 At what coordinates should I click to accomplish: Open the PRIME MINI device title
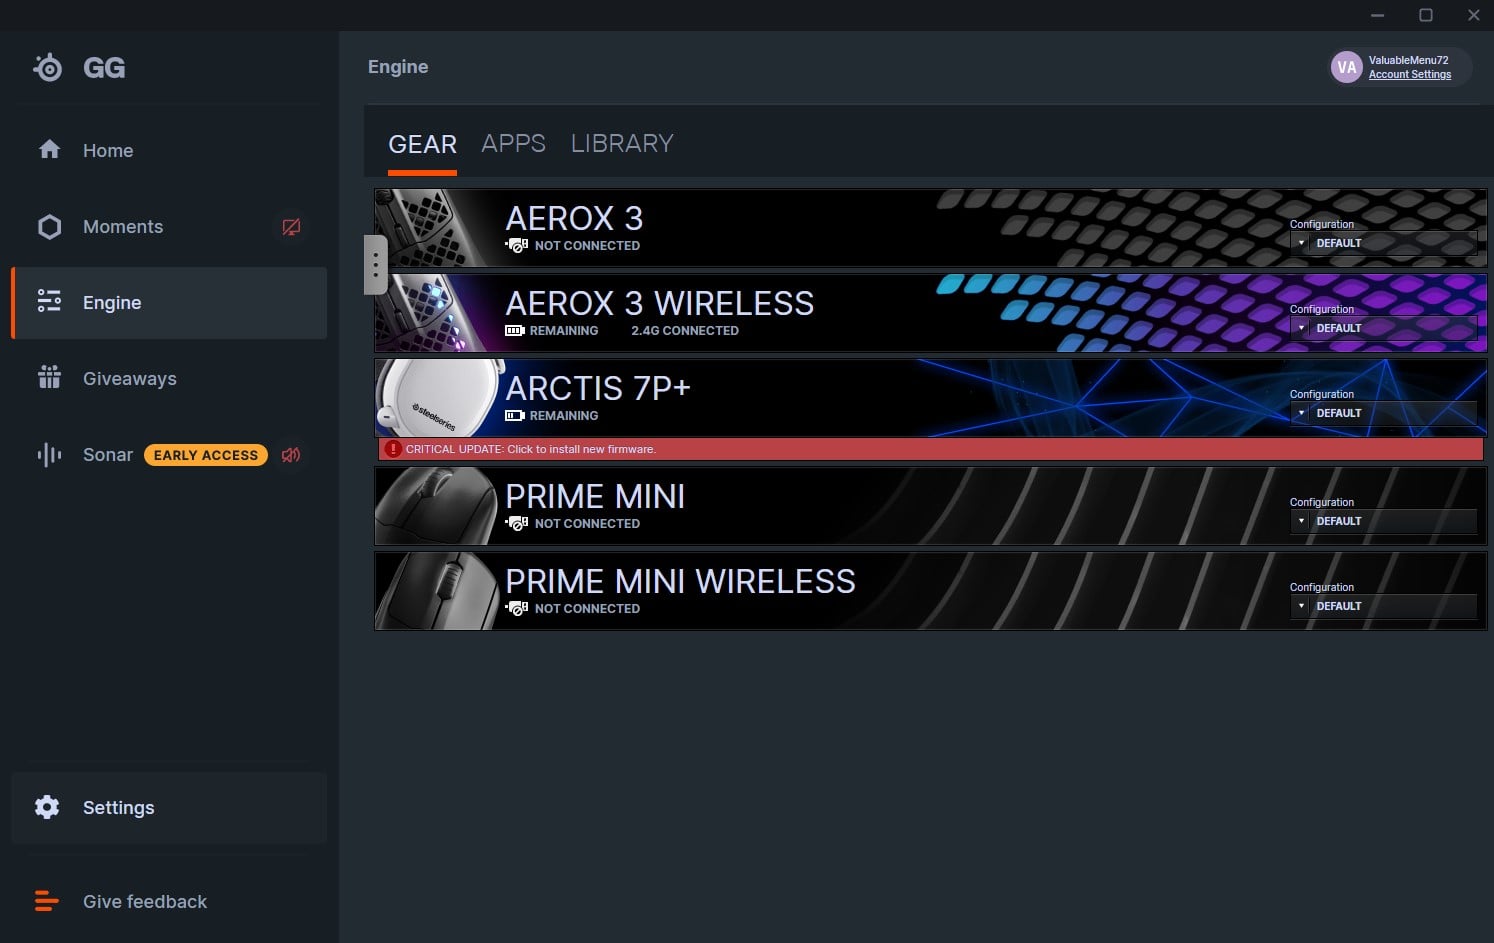tap(595, 496)
